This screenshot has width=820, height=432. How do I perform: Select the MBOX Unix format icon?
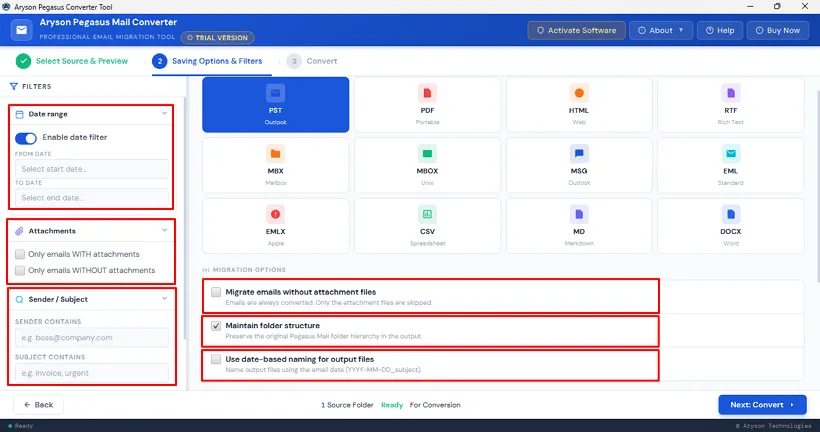point(427,154)
